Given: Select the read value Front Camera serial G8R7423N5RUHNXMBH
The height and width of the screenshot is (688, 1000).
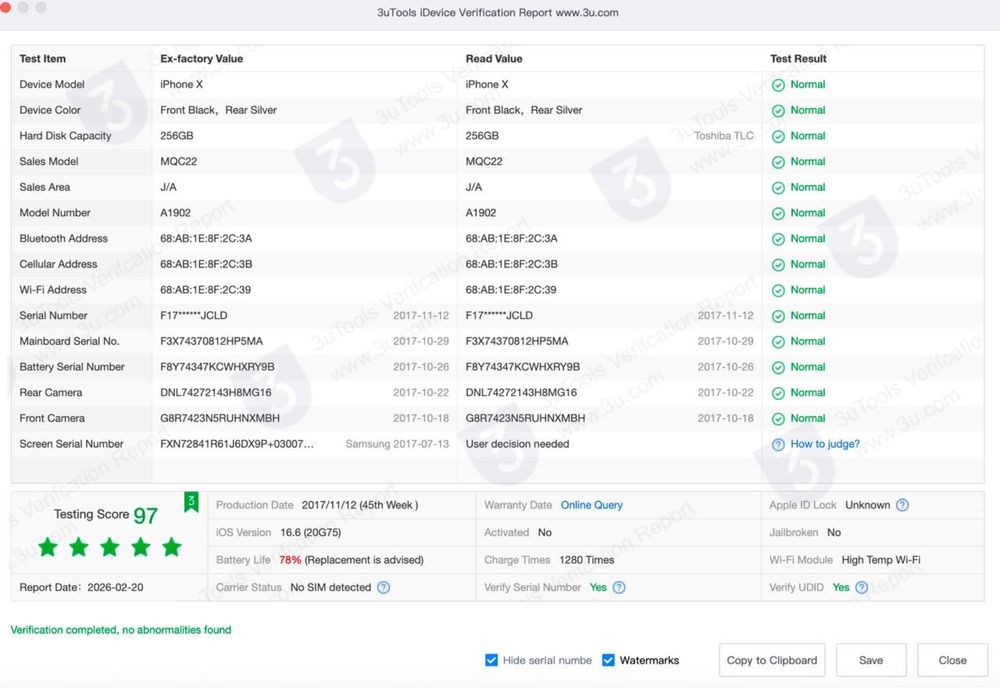Looking at the screenshot, I should [525, 418].
